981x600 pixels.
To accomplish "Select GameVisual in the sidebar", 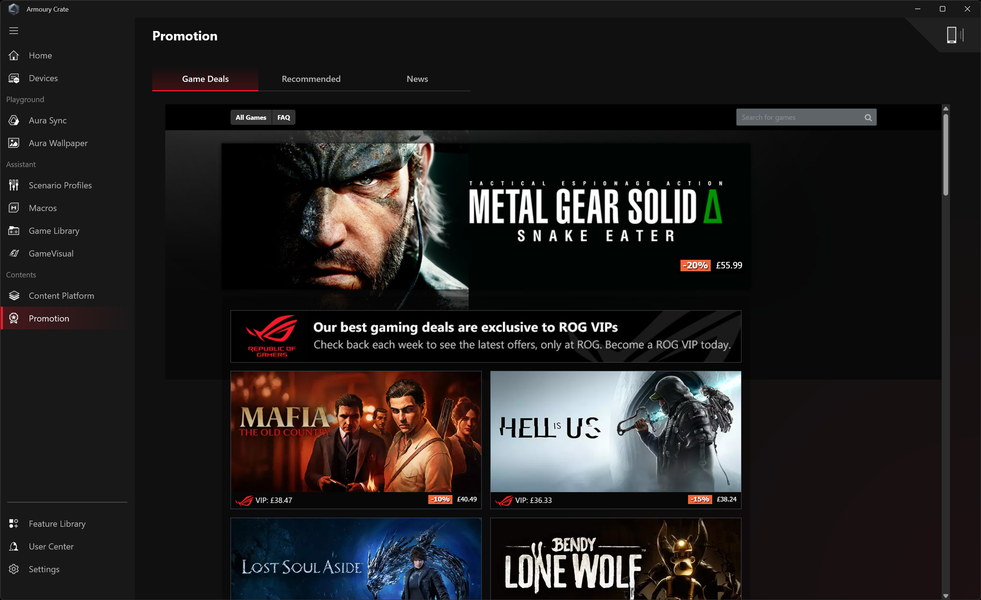I will (68, 253).
